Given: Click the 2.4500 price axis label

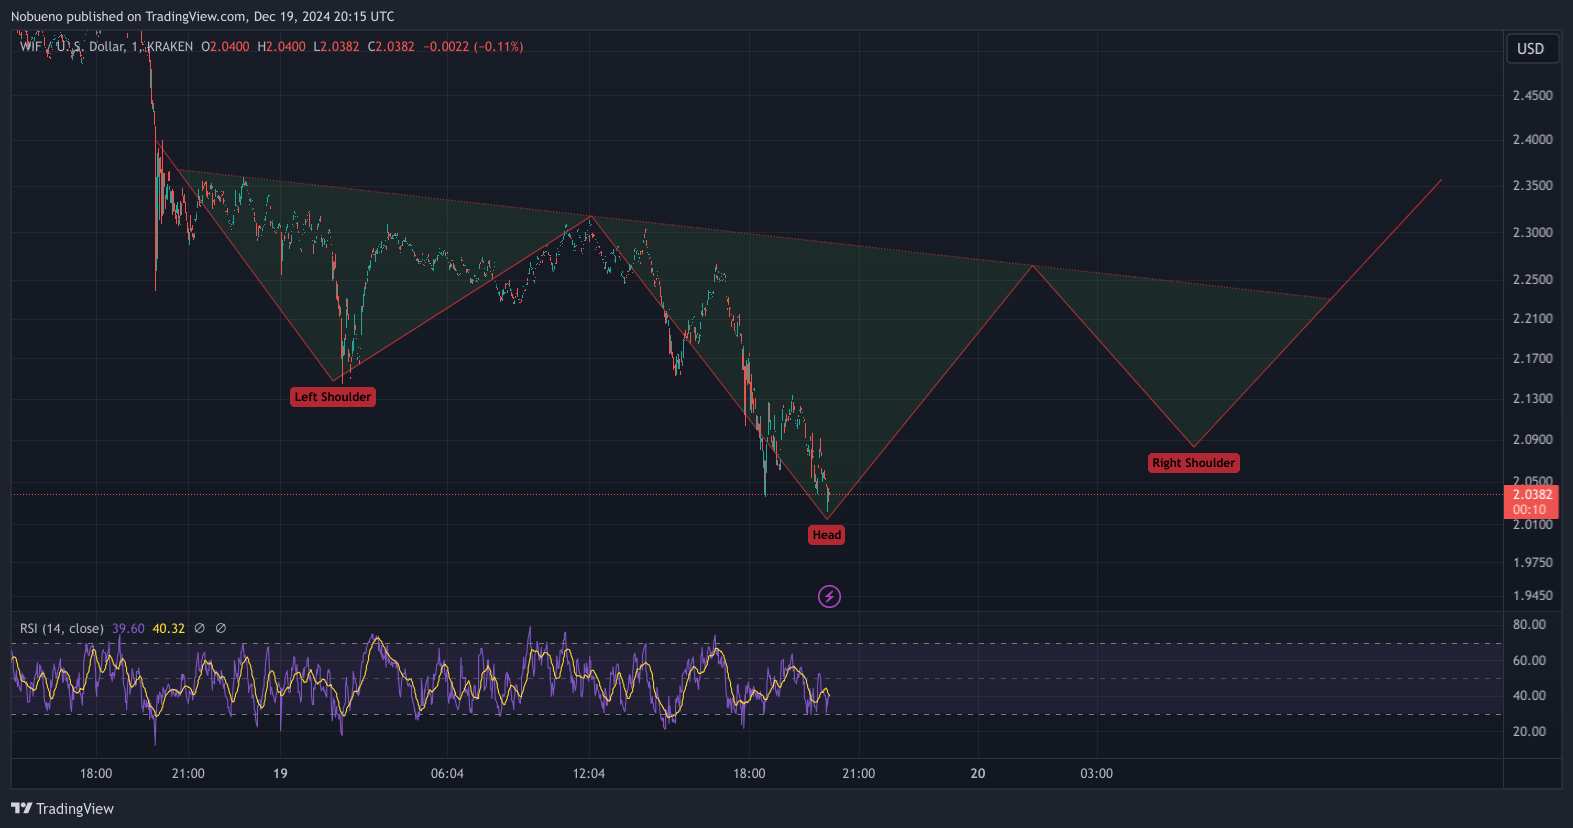Looking at the screenshot, I should click(1532, 95).
